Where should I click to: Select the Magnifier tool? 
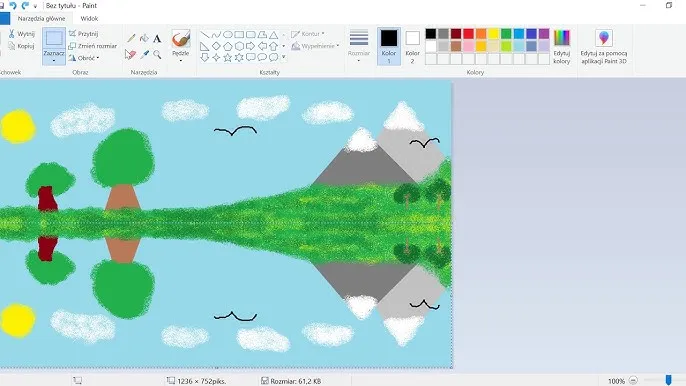(157, 54)
